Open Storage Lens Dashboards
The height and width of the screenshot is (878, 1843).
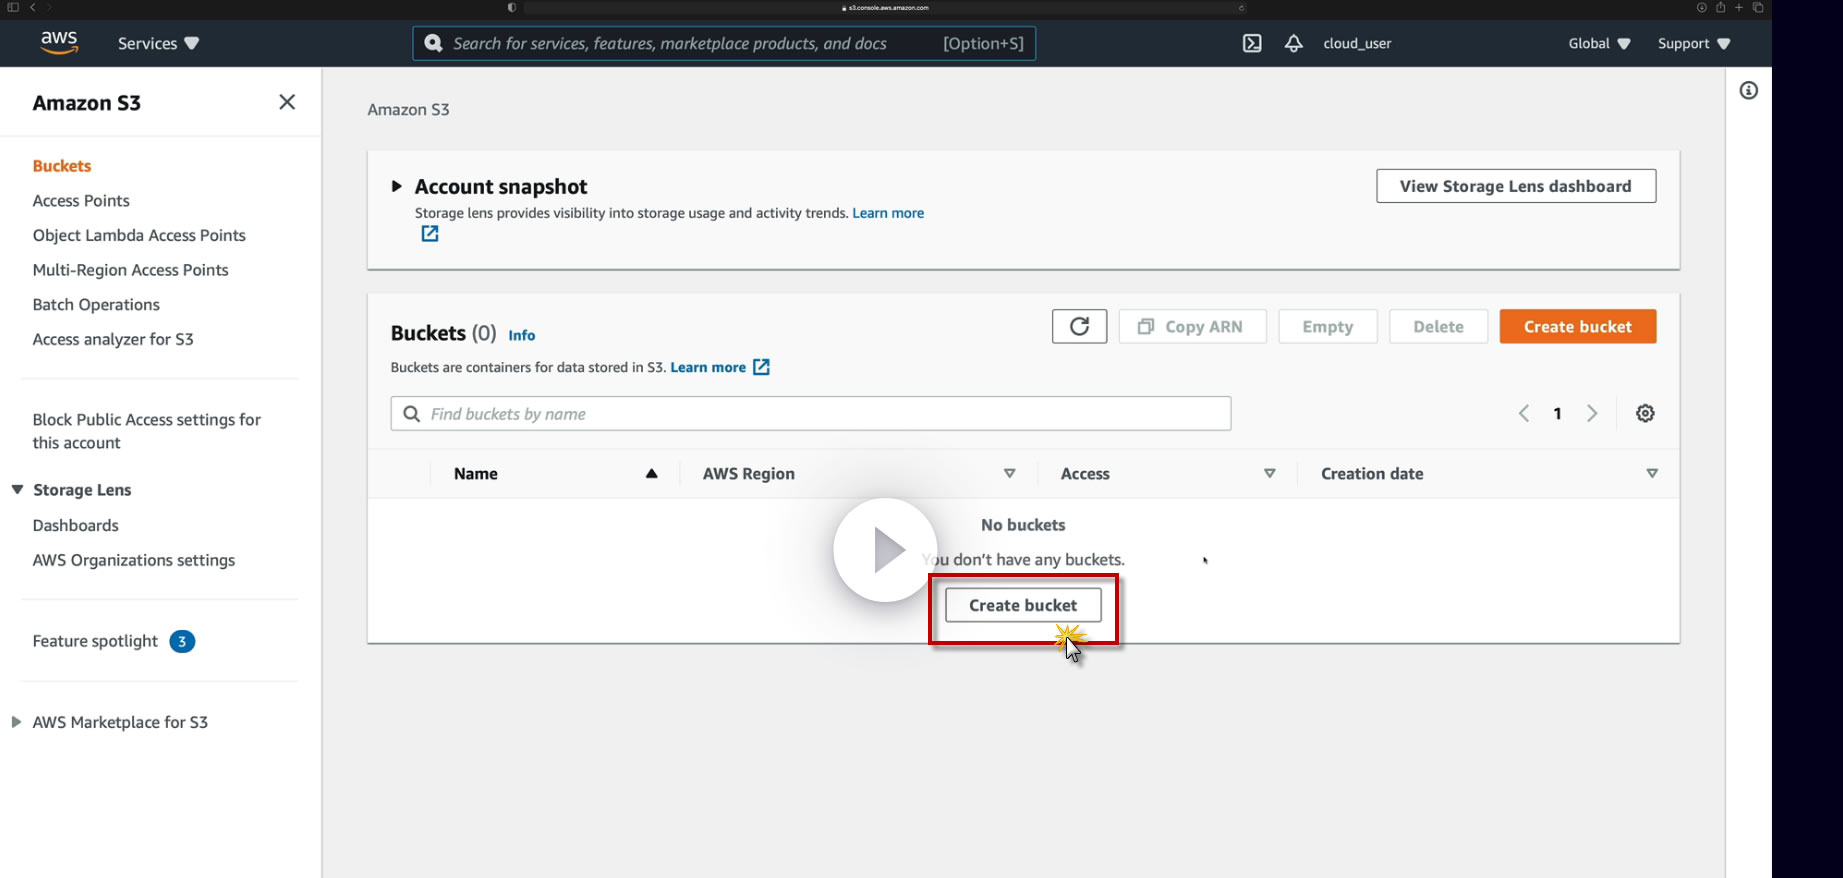point(75,526)
